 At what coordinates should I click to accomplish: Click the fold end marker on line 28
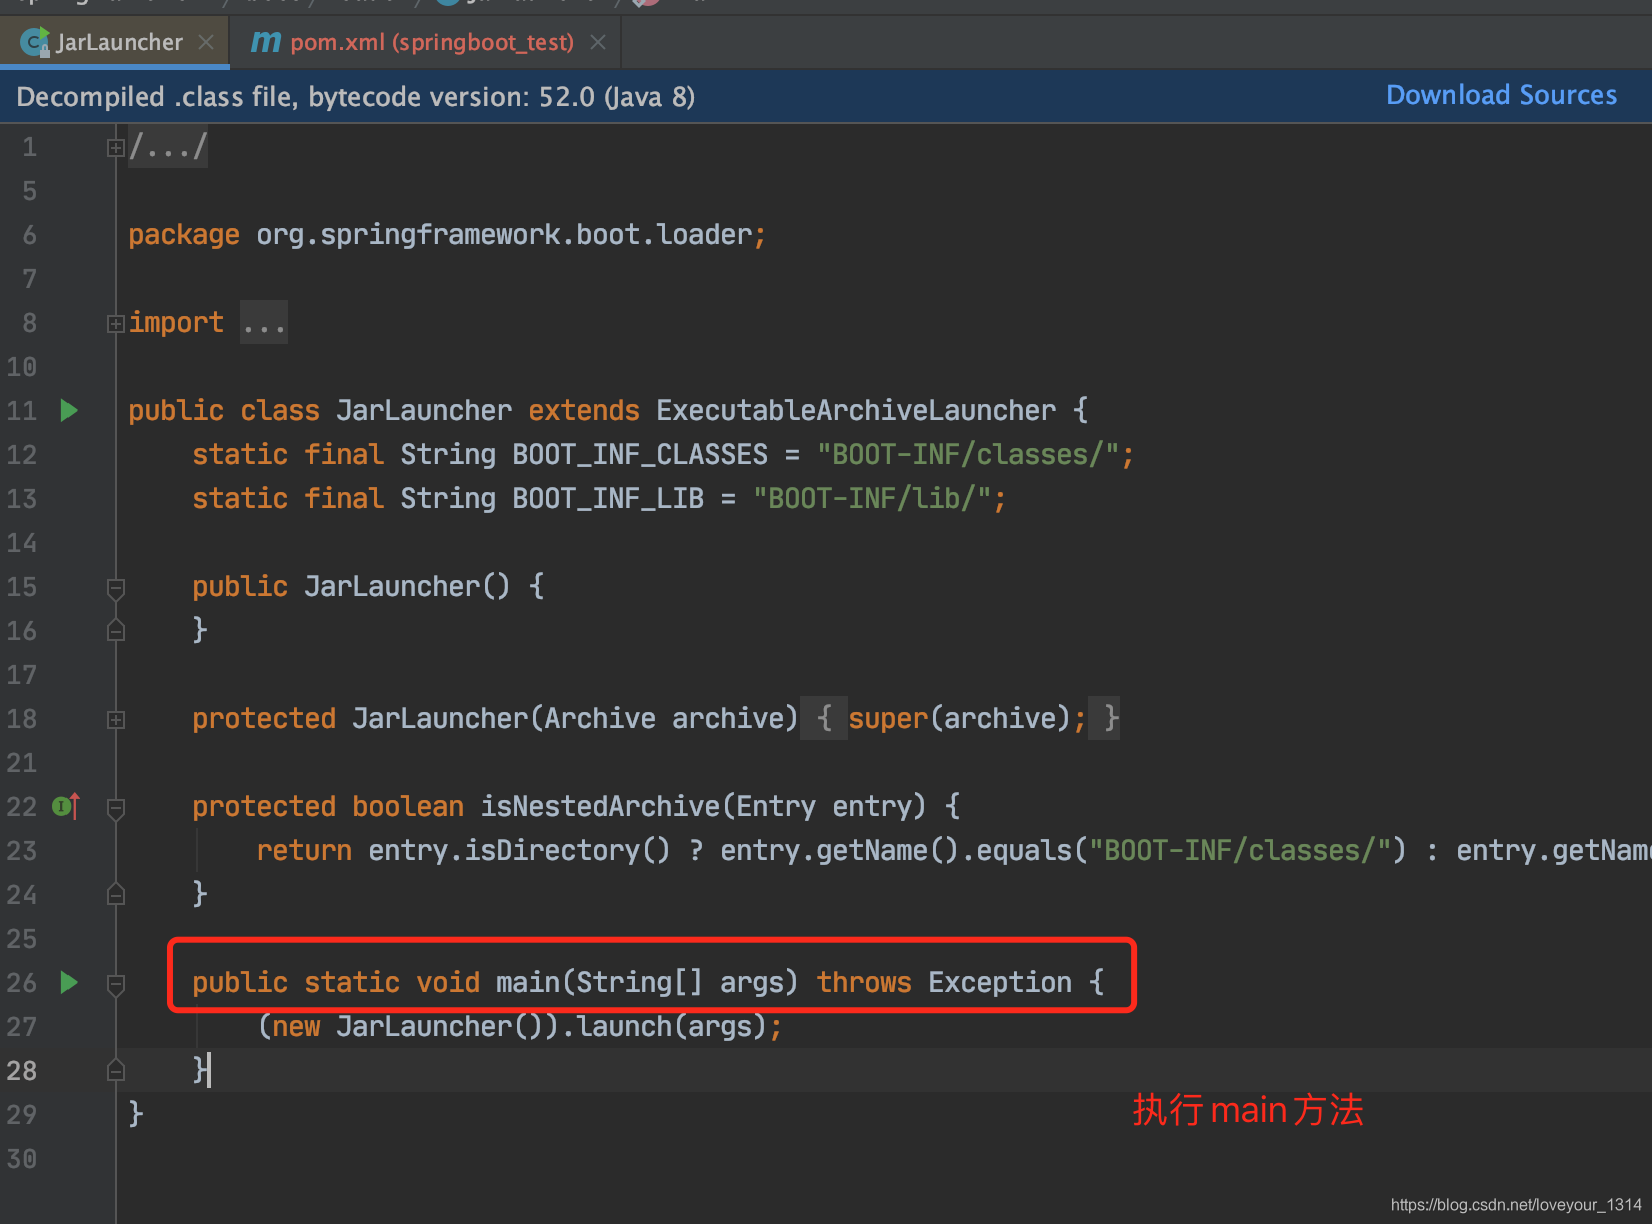pyautogui.click(x=116, y=1070)
